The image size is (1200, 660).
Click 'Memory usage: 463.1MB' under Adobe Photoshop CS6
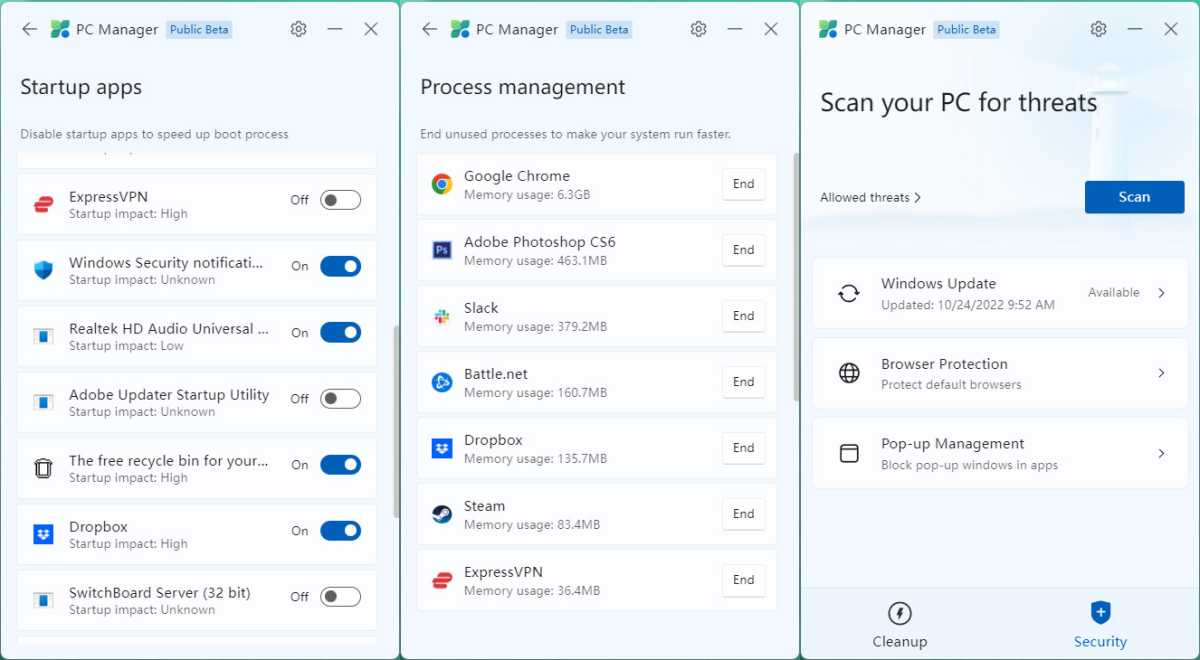click(535, 261)
